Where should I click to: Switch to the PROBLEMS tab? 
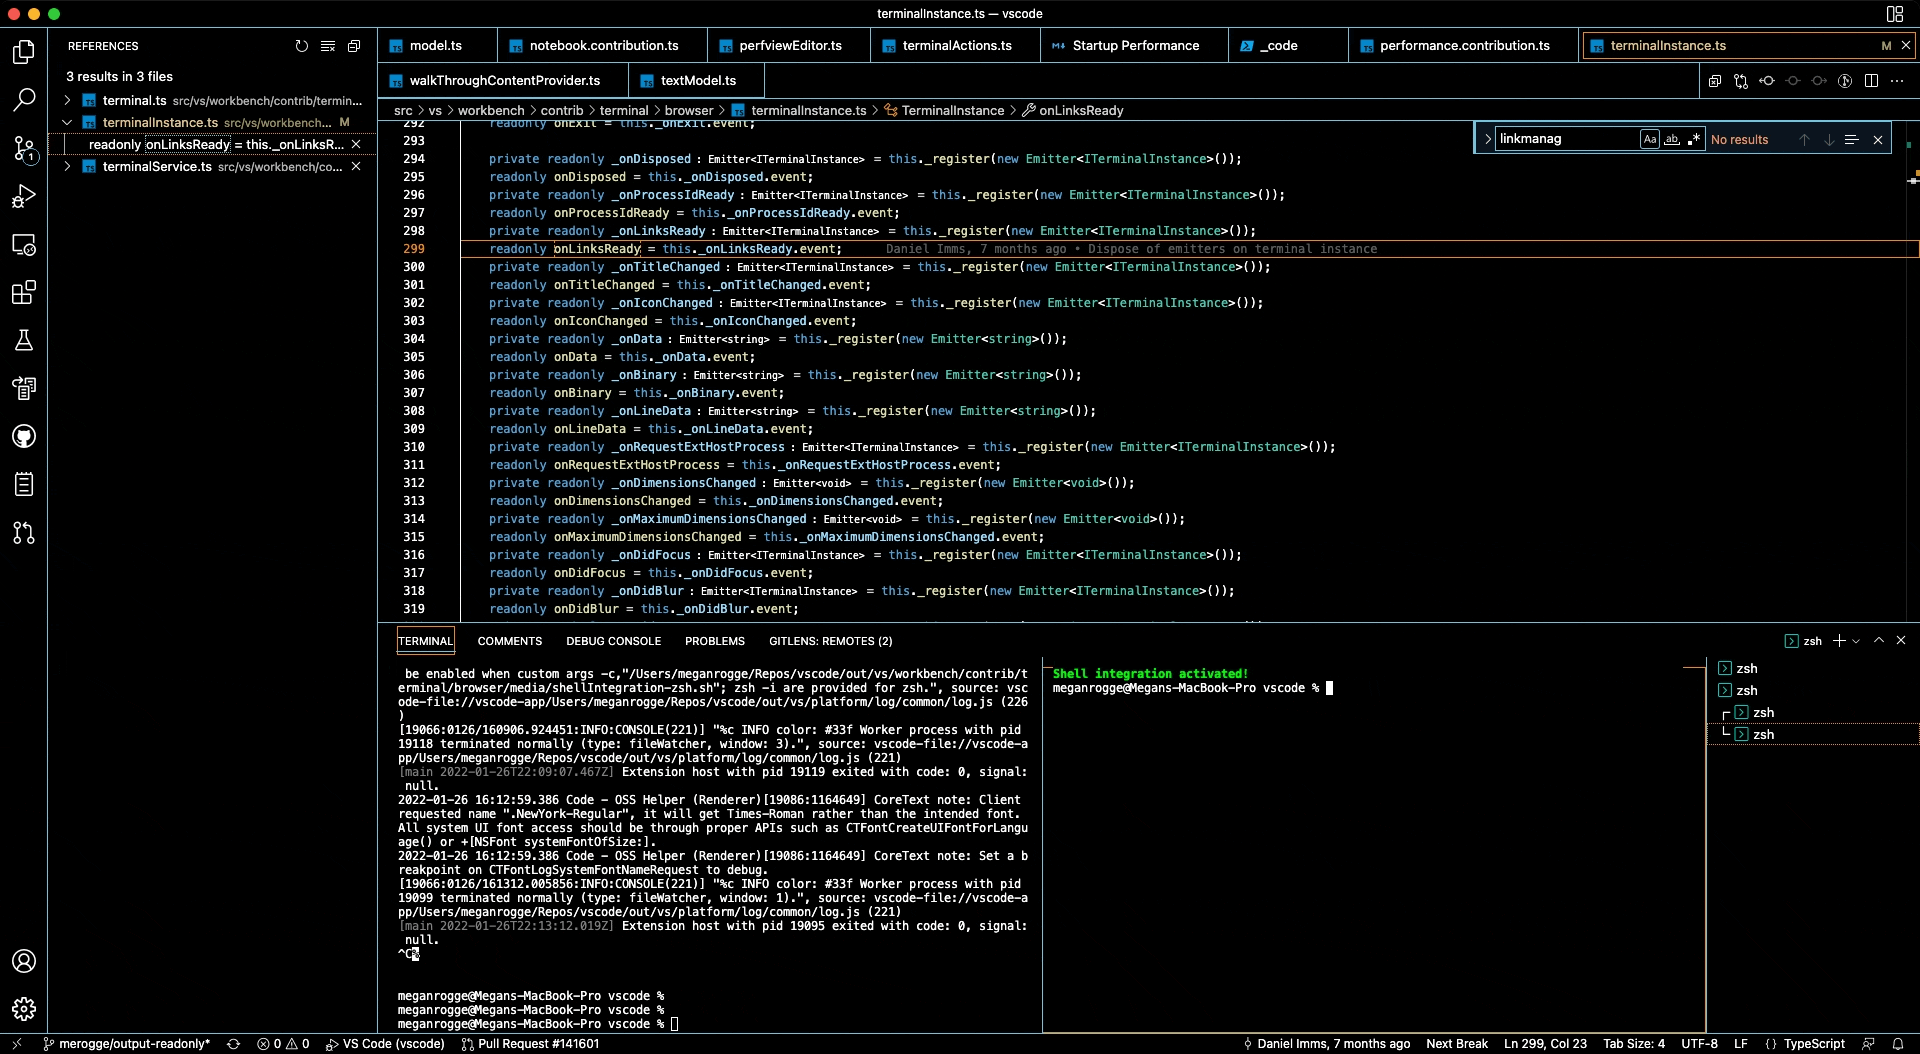click(x=715, y=640)
